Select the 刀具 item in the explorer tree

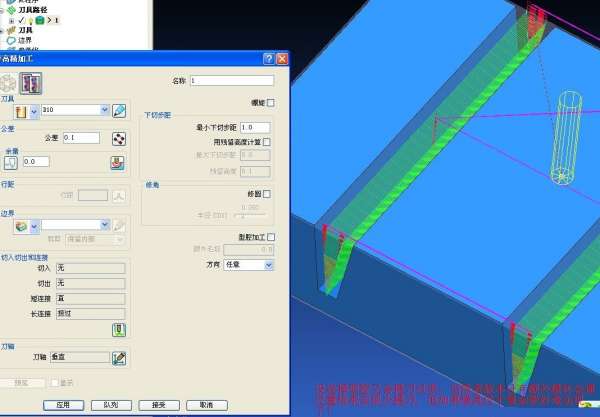click(26, 30)
